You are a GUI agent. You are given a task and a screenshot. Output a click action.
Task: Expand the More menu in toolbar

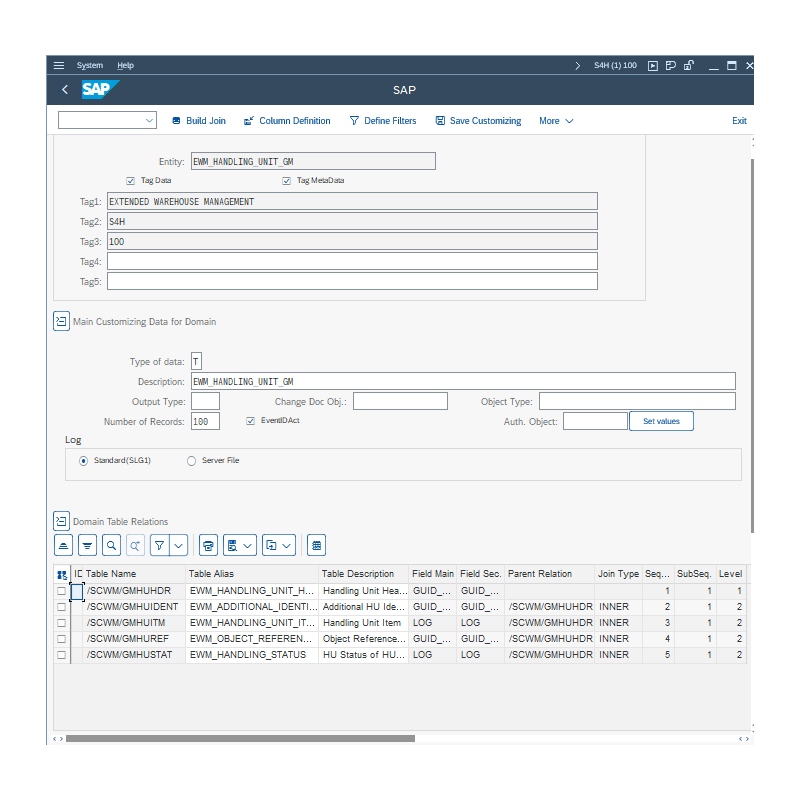556,121
